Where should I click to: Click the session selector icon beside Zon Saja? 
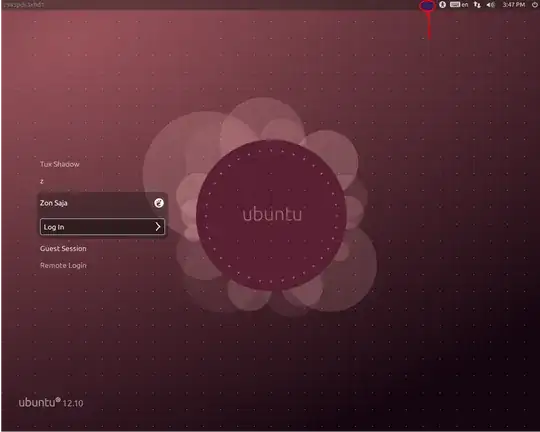[x=159, y=203]
